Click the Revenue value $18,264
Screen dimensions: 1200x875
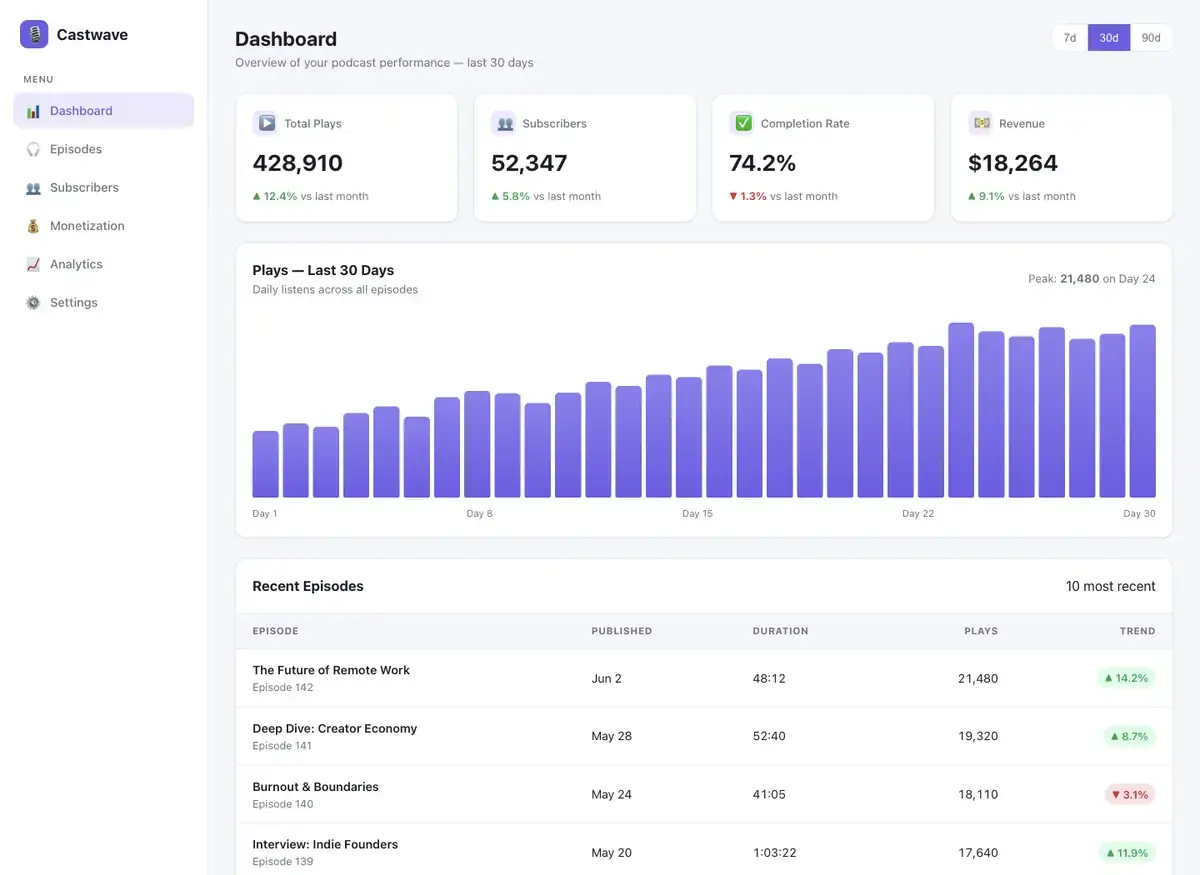click(x=1013, y=163)
